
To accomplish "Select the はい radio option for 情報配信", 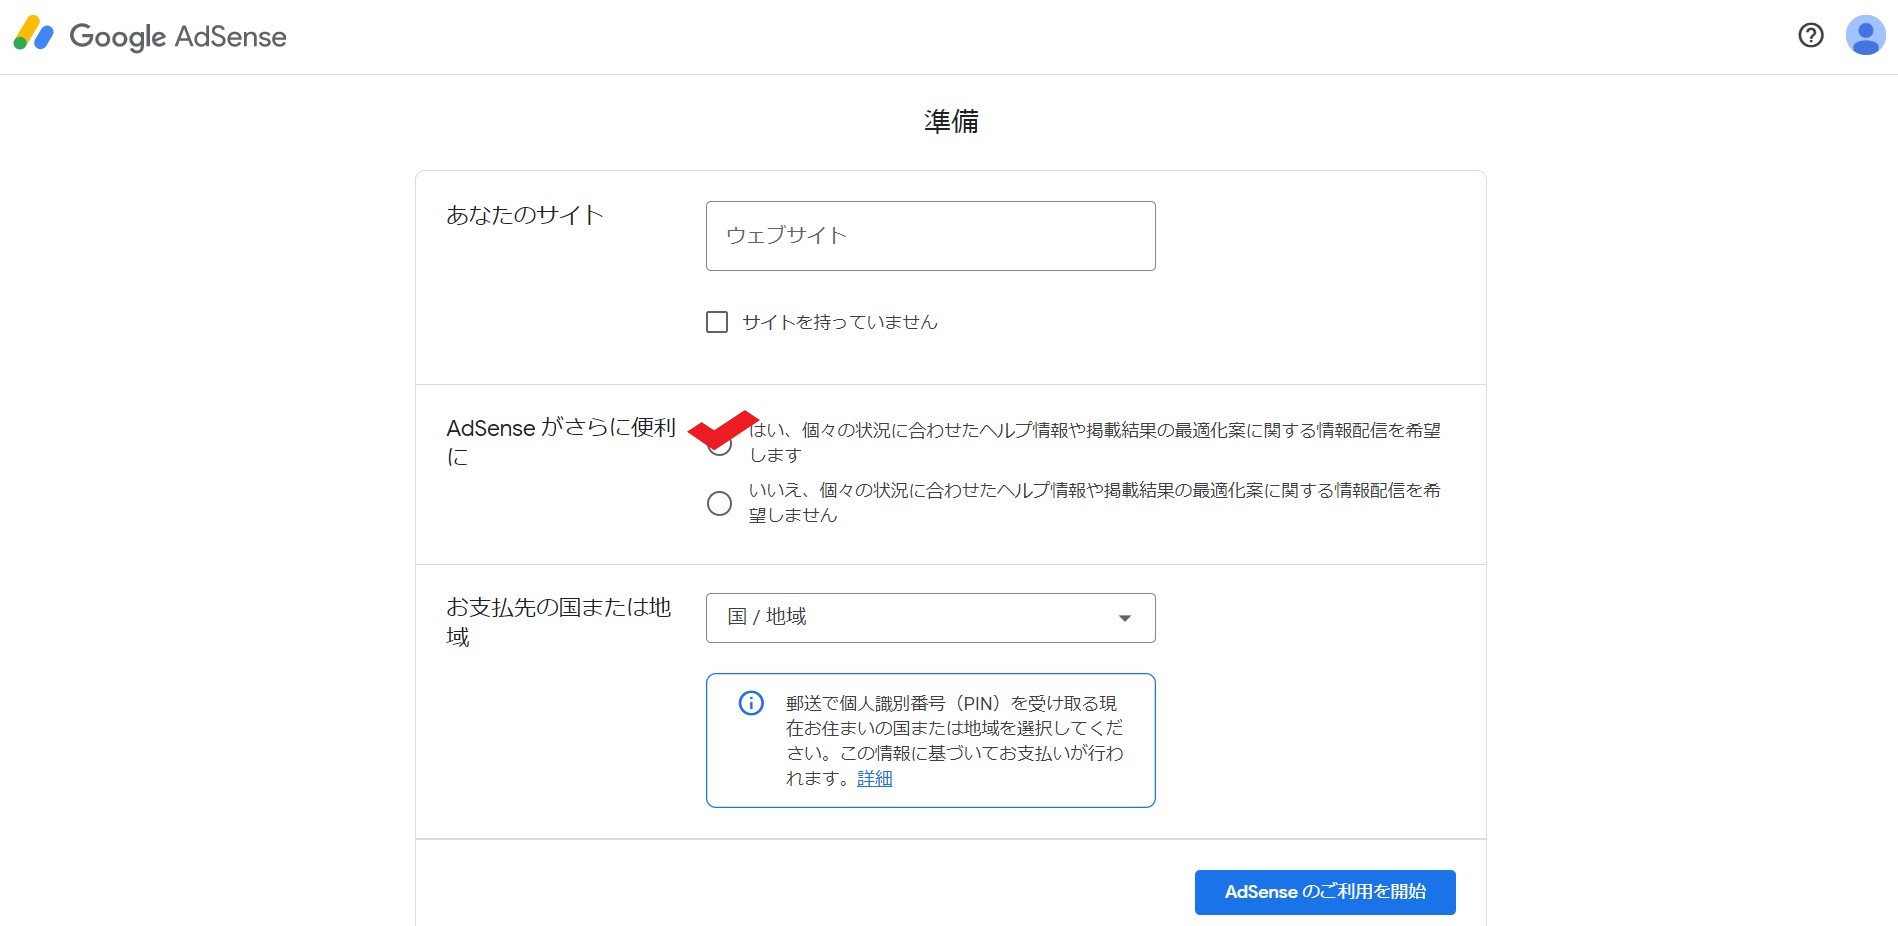I will pos(719,444).
